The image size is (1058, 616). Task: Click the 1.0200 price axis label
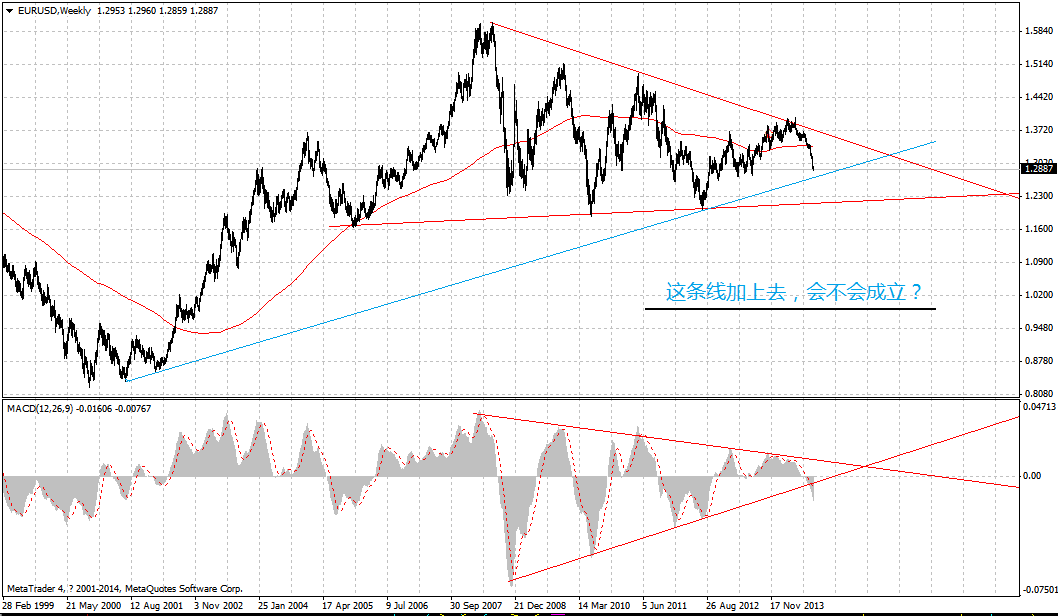coord(1039,295)
